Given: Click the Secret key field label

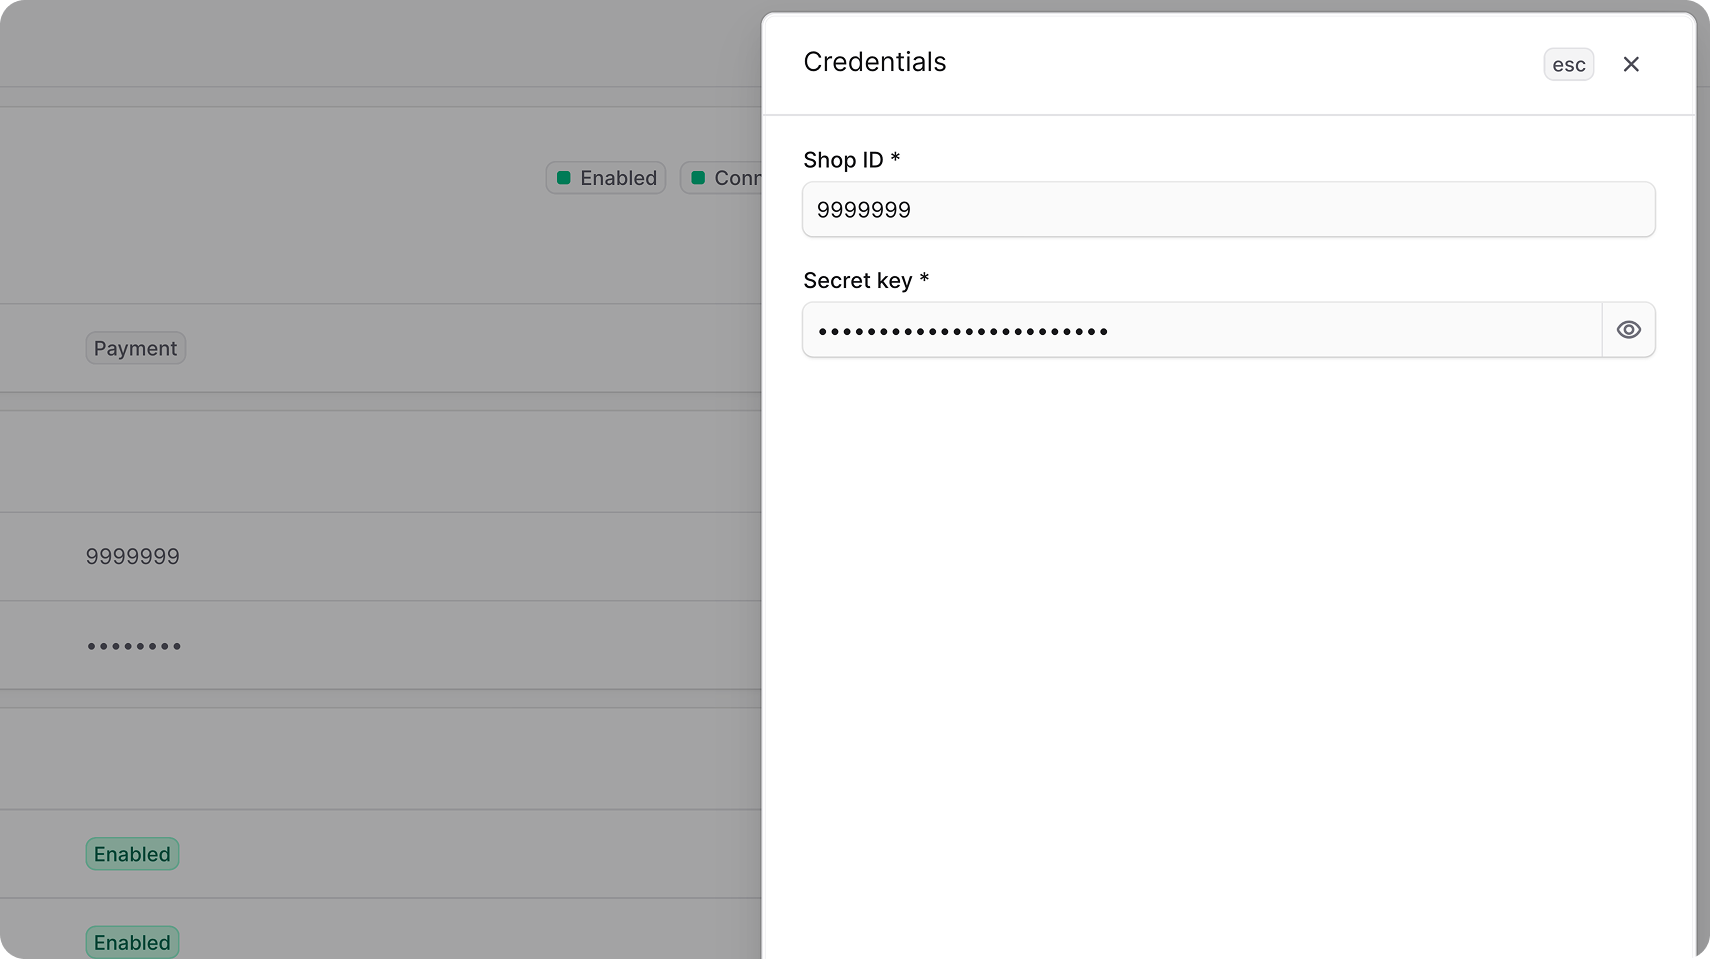Looking at the screenshot, I should tap(858, 281).
